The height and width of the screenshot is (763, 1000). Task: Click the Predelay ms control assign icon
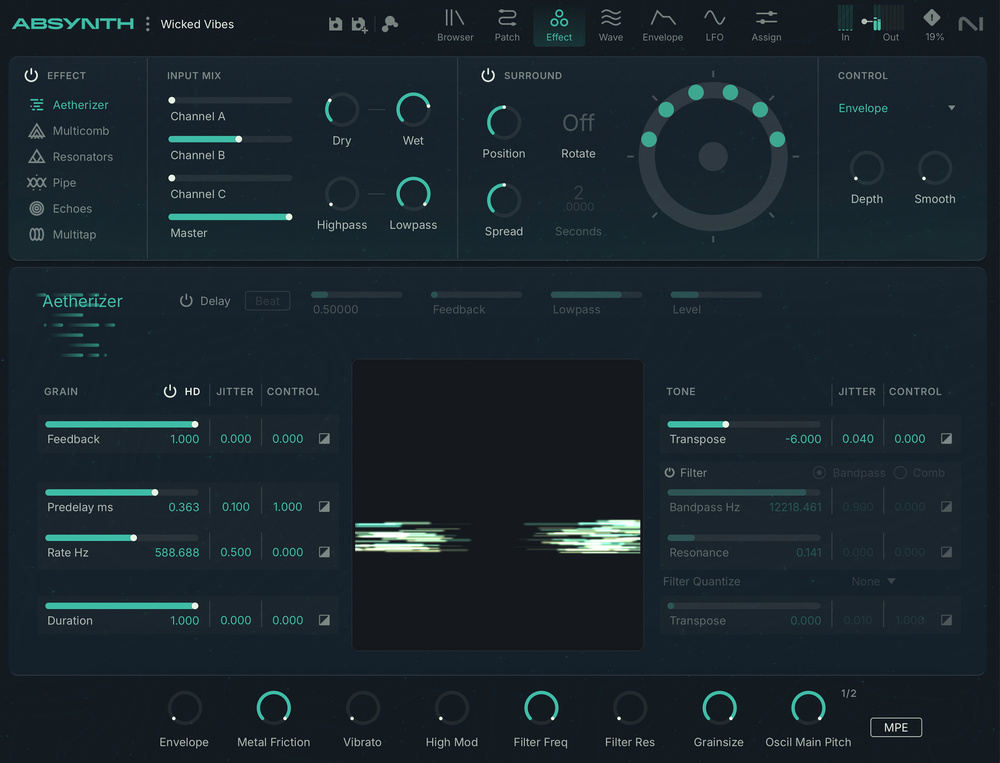tap(324, 507)
